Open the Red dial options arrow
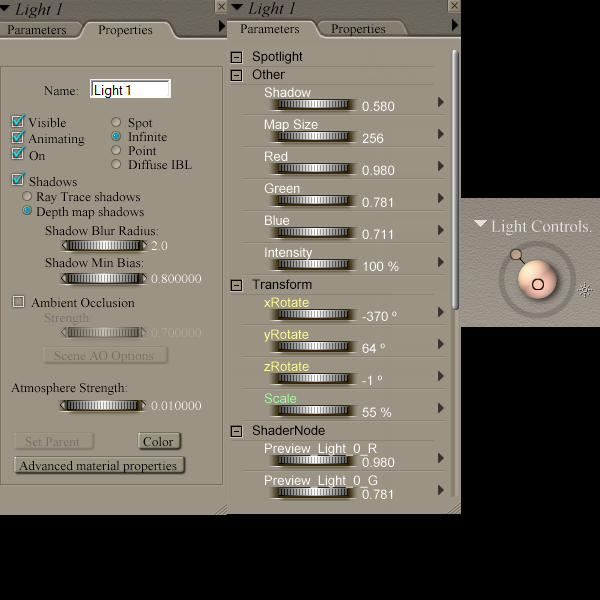 [x=441, y=166]
